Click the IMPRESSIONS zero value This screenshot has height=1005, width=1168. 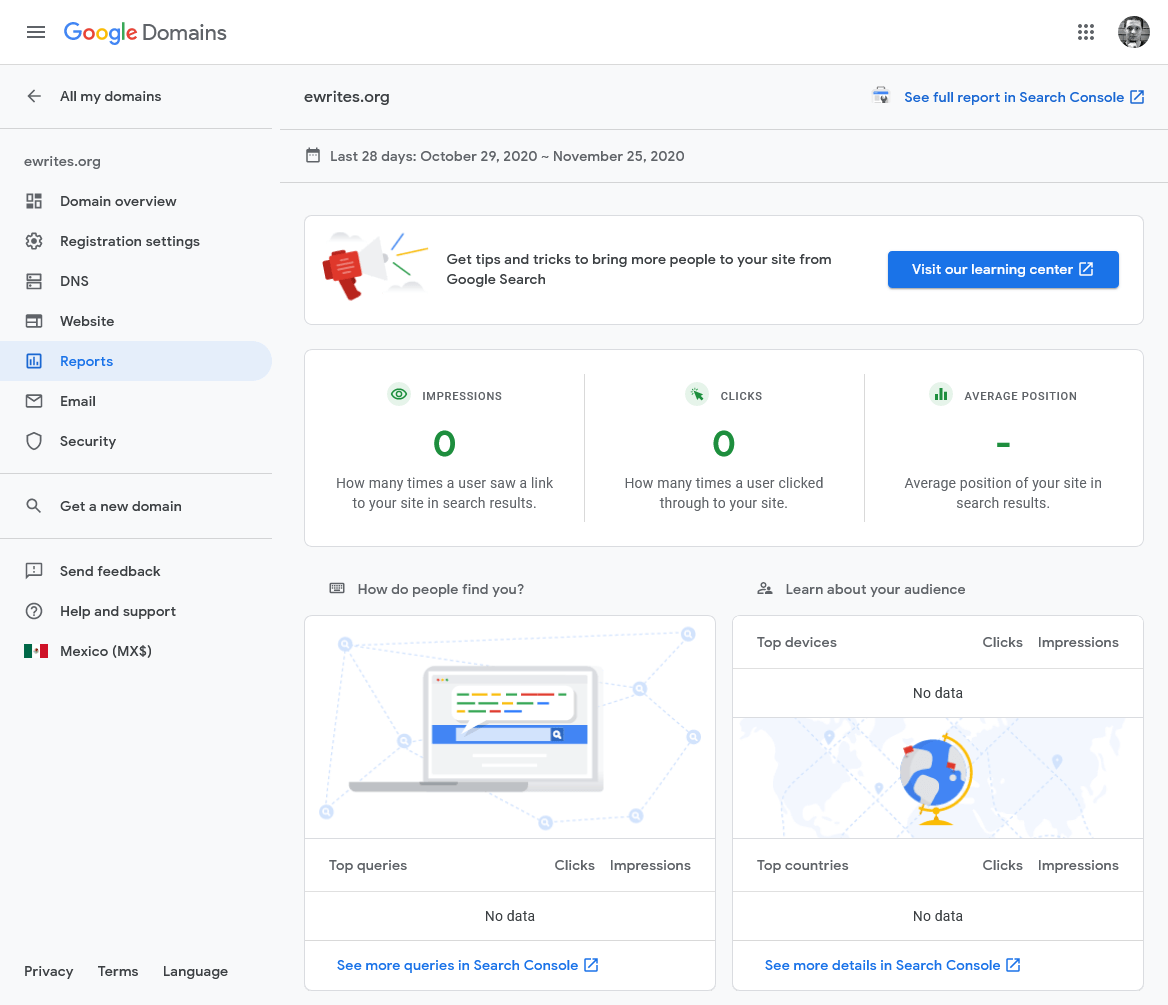point(444,444)
